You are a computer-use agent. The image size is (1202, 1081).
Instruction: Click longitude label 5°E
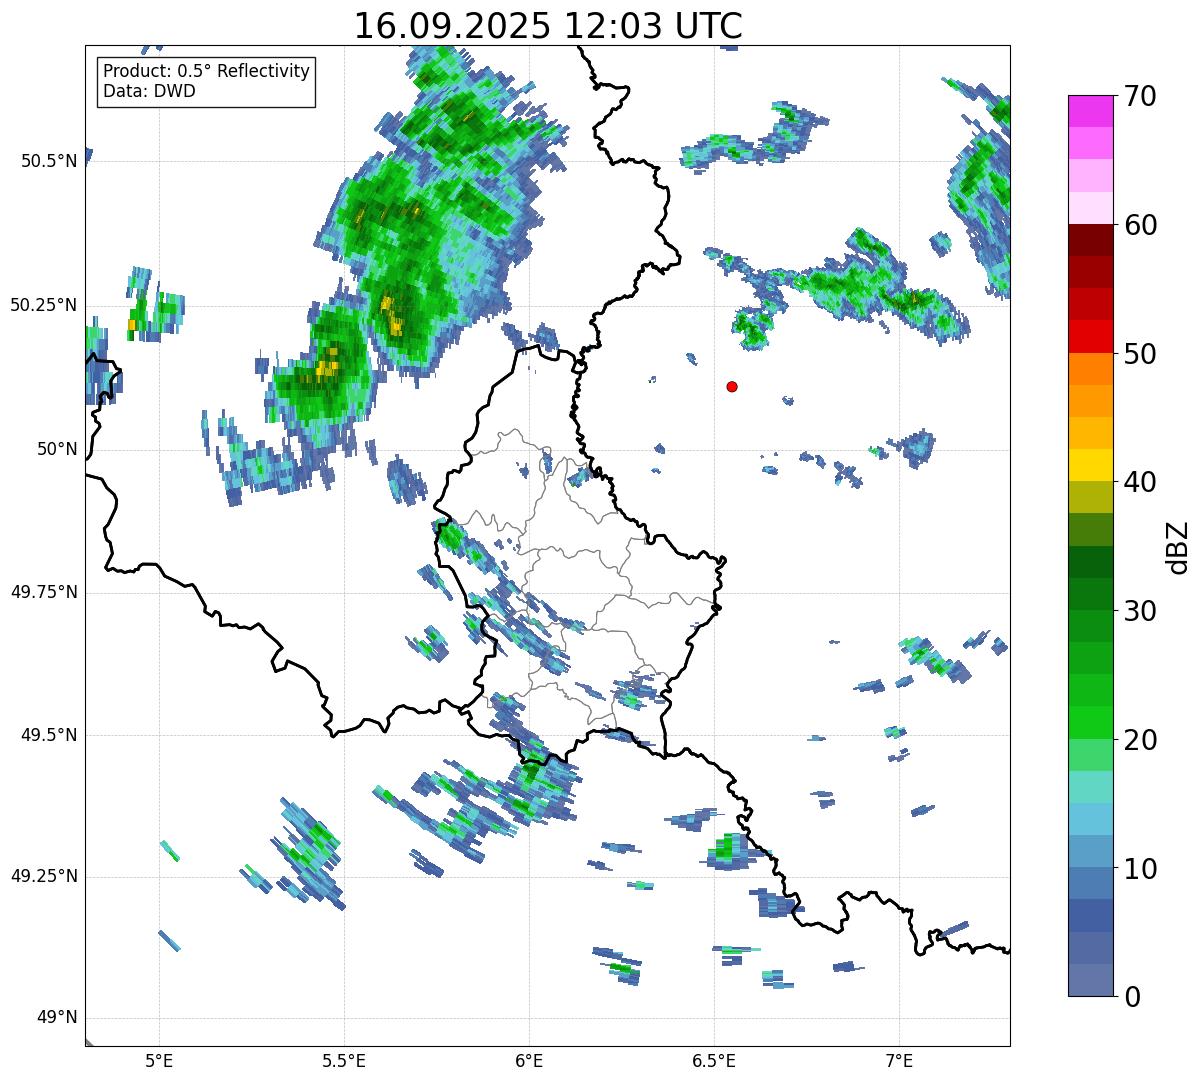click(x=159, y=1060)
